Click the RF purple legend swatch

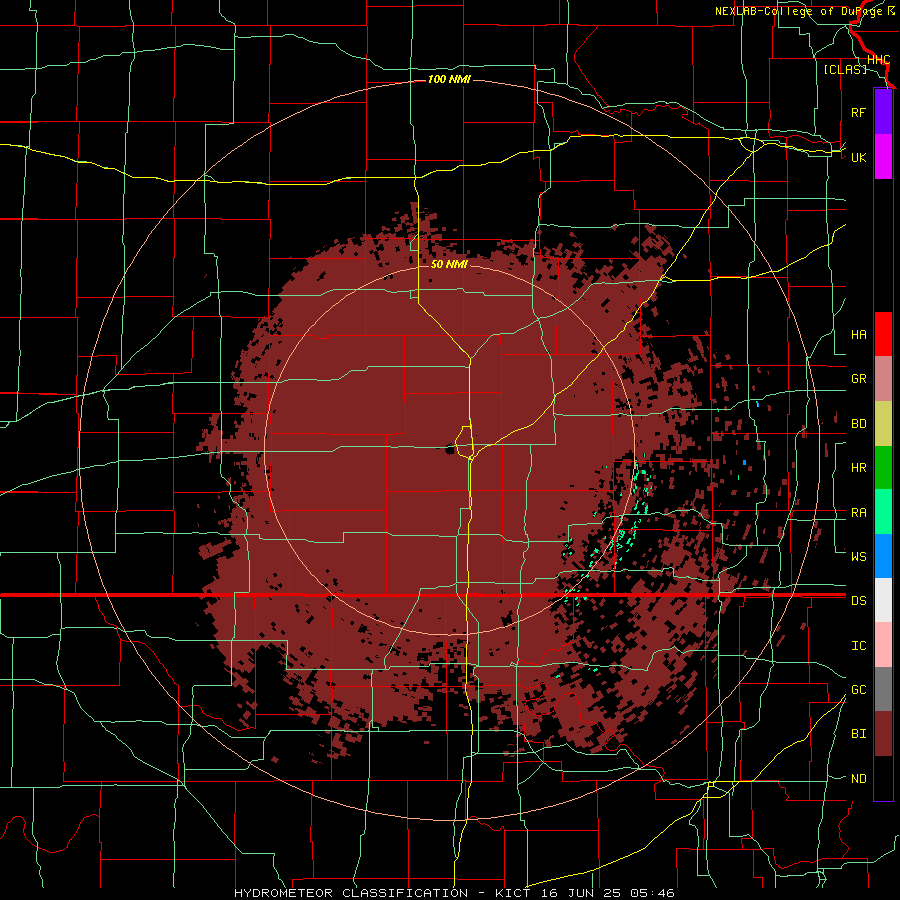[883, 112]
